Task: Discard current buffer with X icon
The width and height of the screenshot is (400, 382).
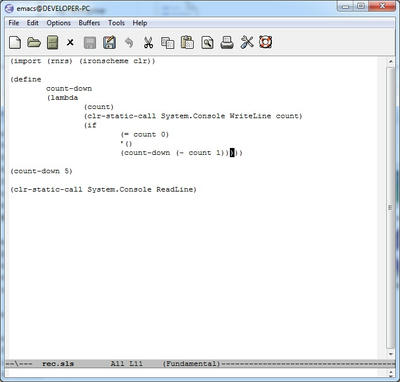Action: [x=70, y=43]
